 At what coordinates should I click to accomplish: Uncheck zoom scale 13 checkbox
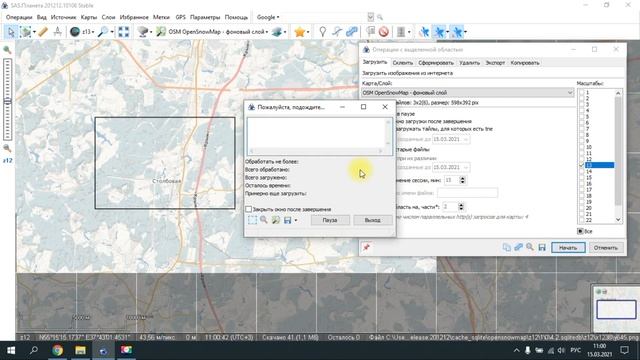click(582, 165)
